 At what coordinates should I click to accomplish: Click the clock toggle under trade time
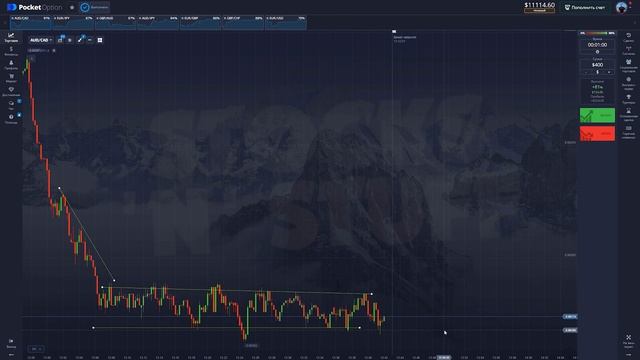pyautogui.click(x=597, y=52)
